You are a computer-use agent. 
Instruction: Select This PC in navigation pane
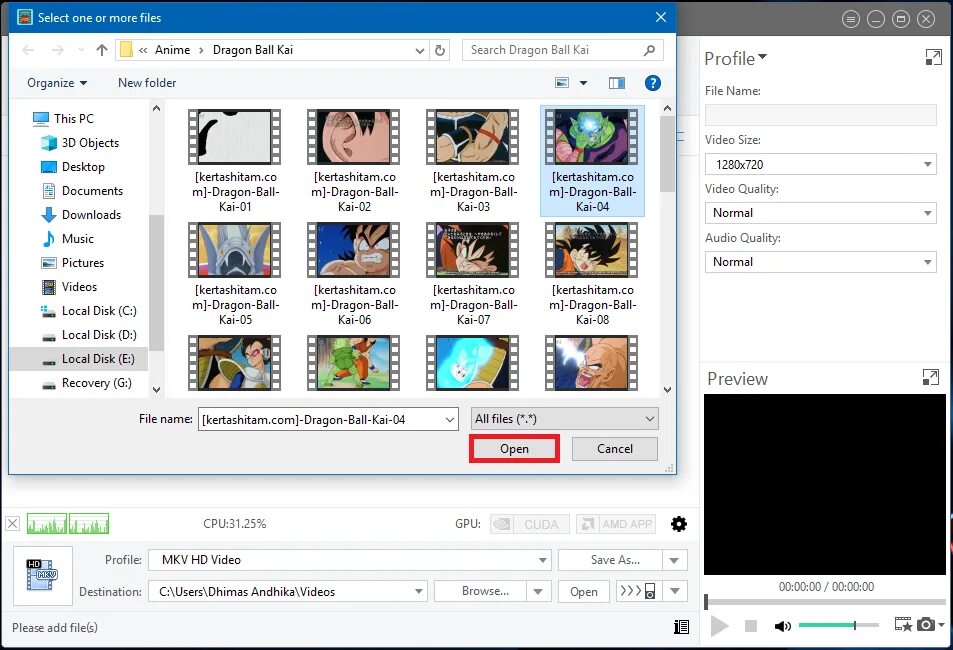(64, 119)
